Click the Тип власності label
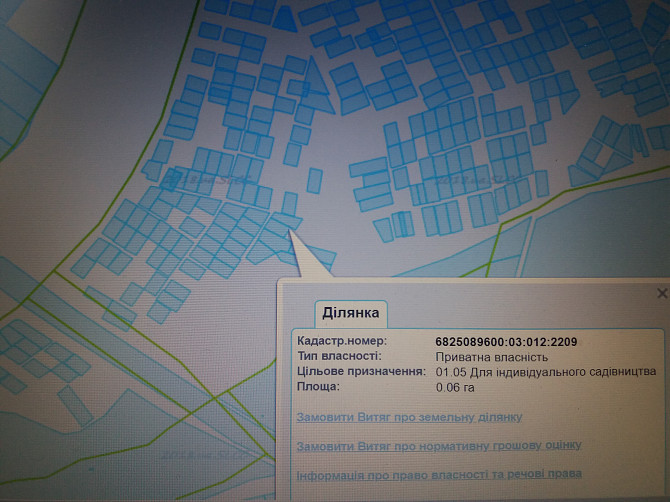This screenshot has width=670, height=502. pos(339,356)
